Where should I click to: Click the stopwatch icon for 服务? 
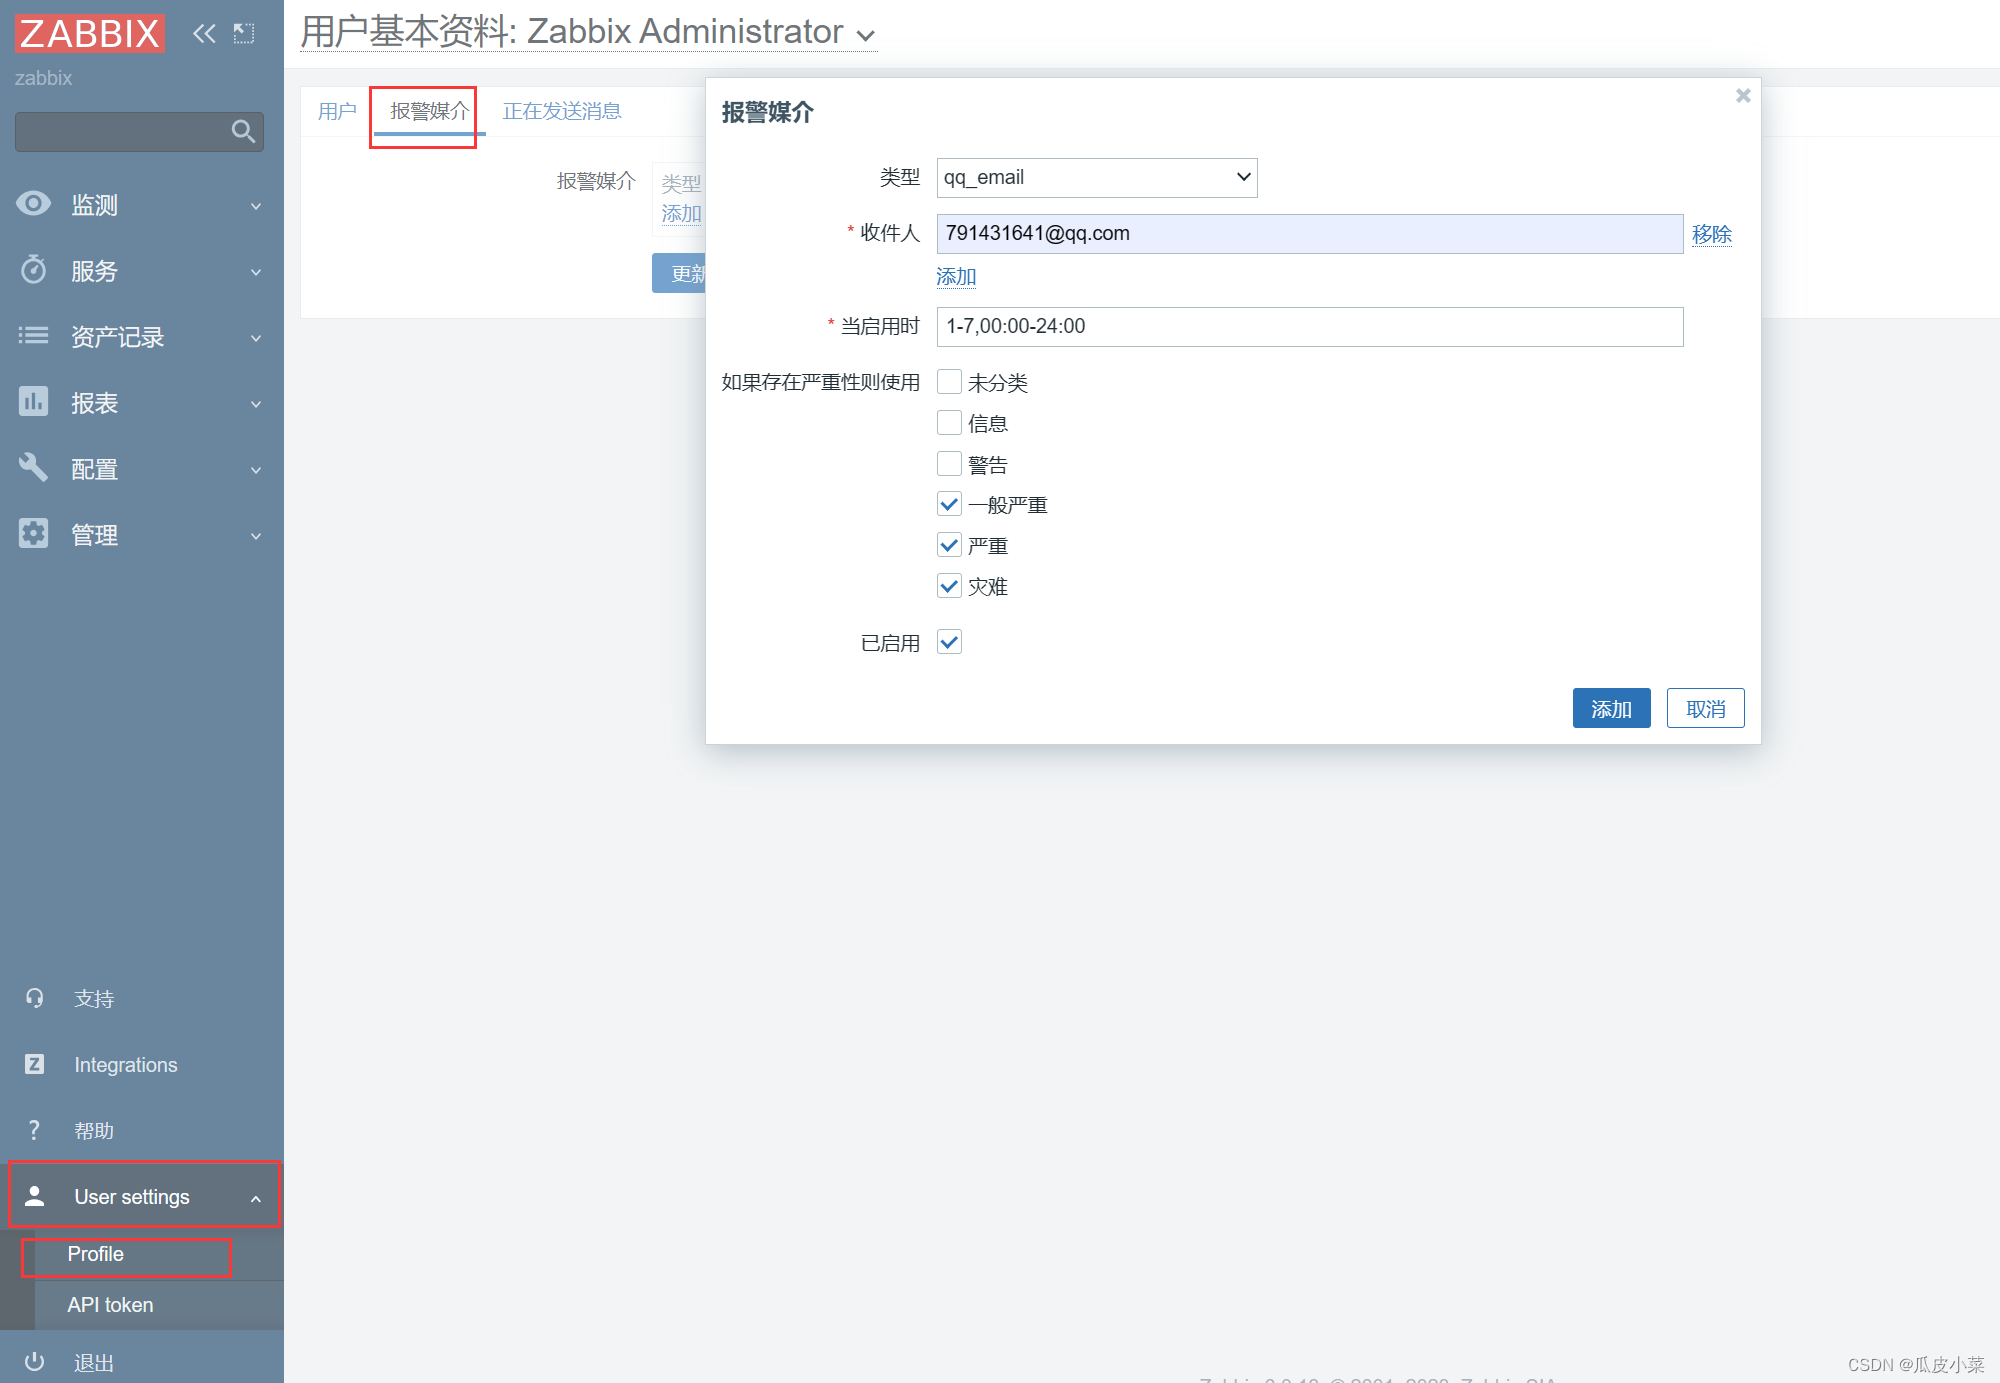[x=33, y=270]
